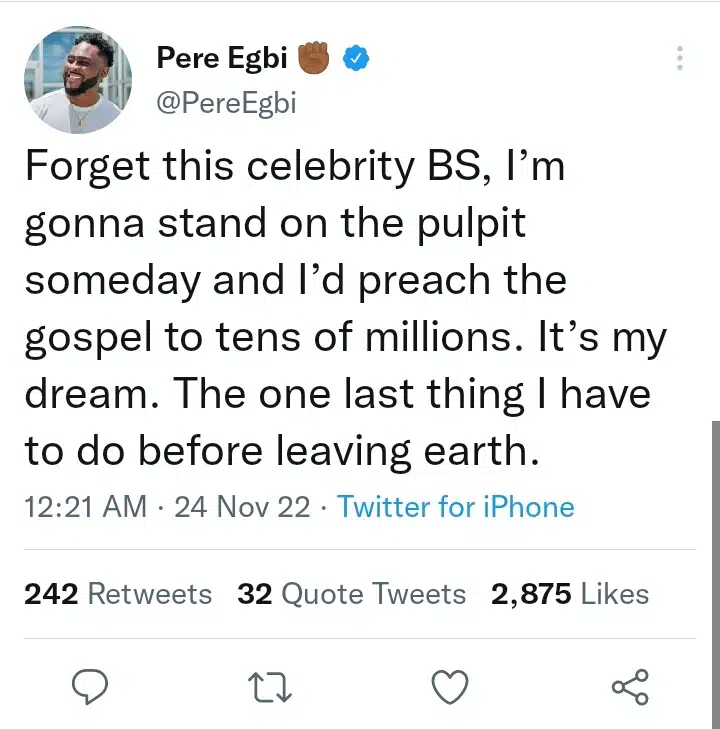
Task: Open the Pere Egbi display name
Action: pyautogui.click(x=222, y=59)
